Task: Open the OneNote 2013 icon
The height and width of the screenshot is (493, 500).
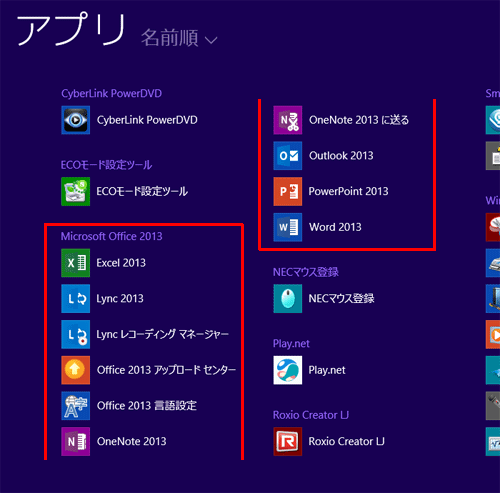Action: click(x=75, y=441)
